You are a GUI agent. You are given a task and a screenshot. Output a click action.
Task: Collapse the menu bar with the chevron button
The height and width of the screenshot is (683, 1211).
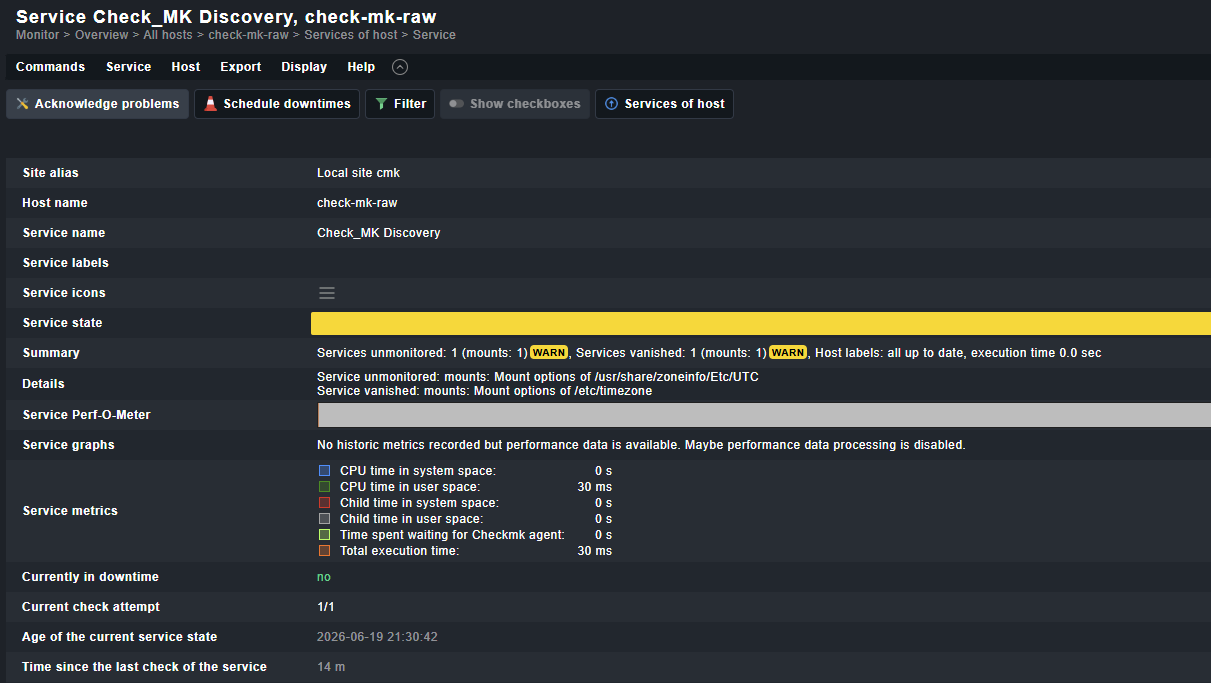coord(400,67)
